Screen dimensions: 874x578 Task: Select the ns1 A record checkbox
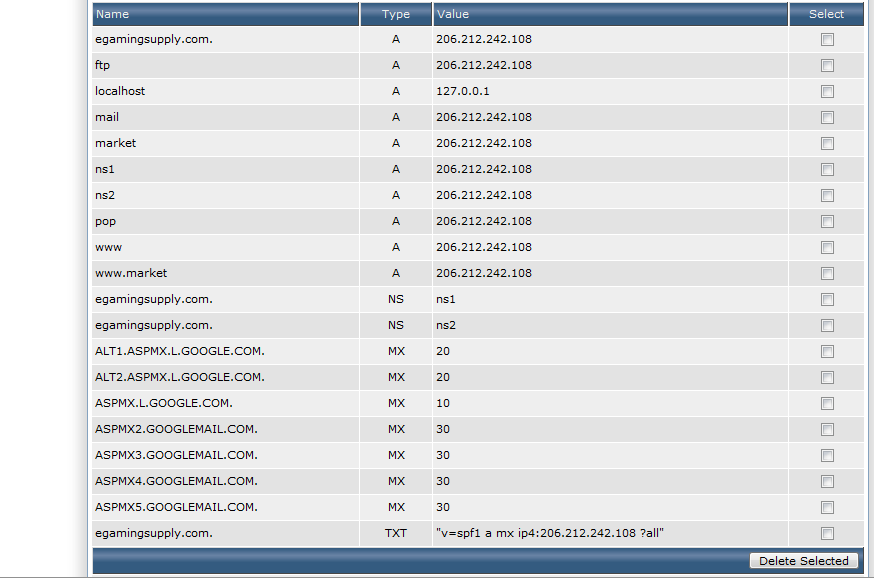coord(827,169)
